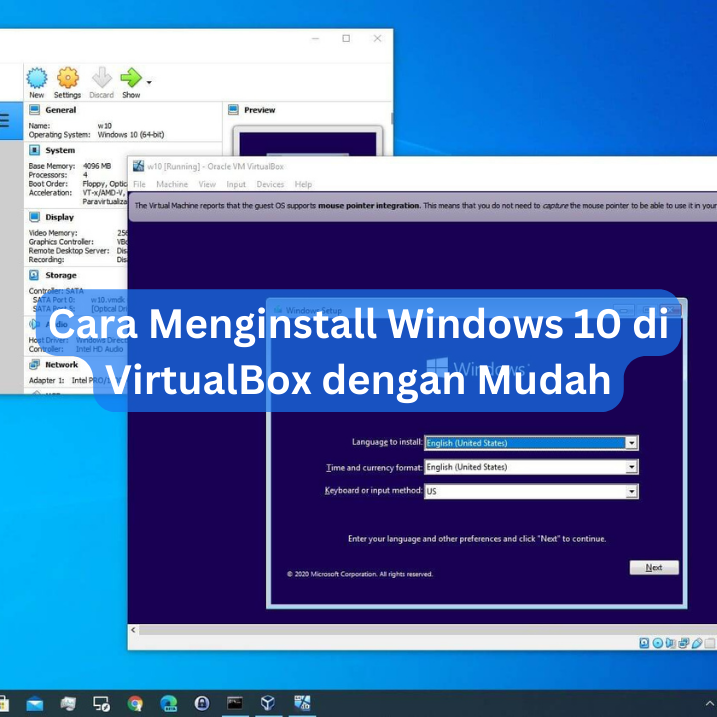This screenshot has height=717, width=717.
Task: Click the 'Recording:' label
Action: (46, 259)
